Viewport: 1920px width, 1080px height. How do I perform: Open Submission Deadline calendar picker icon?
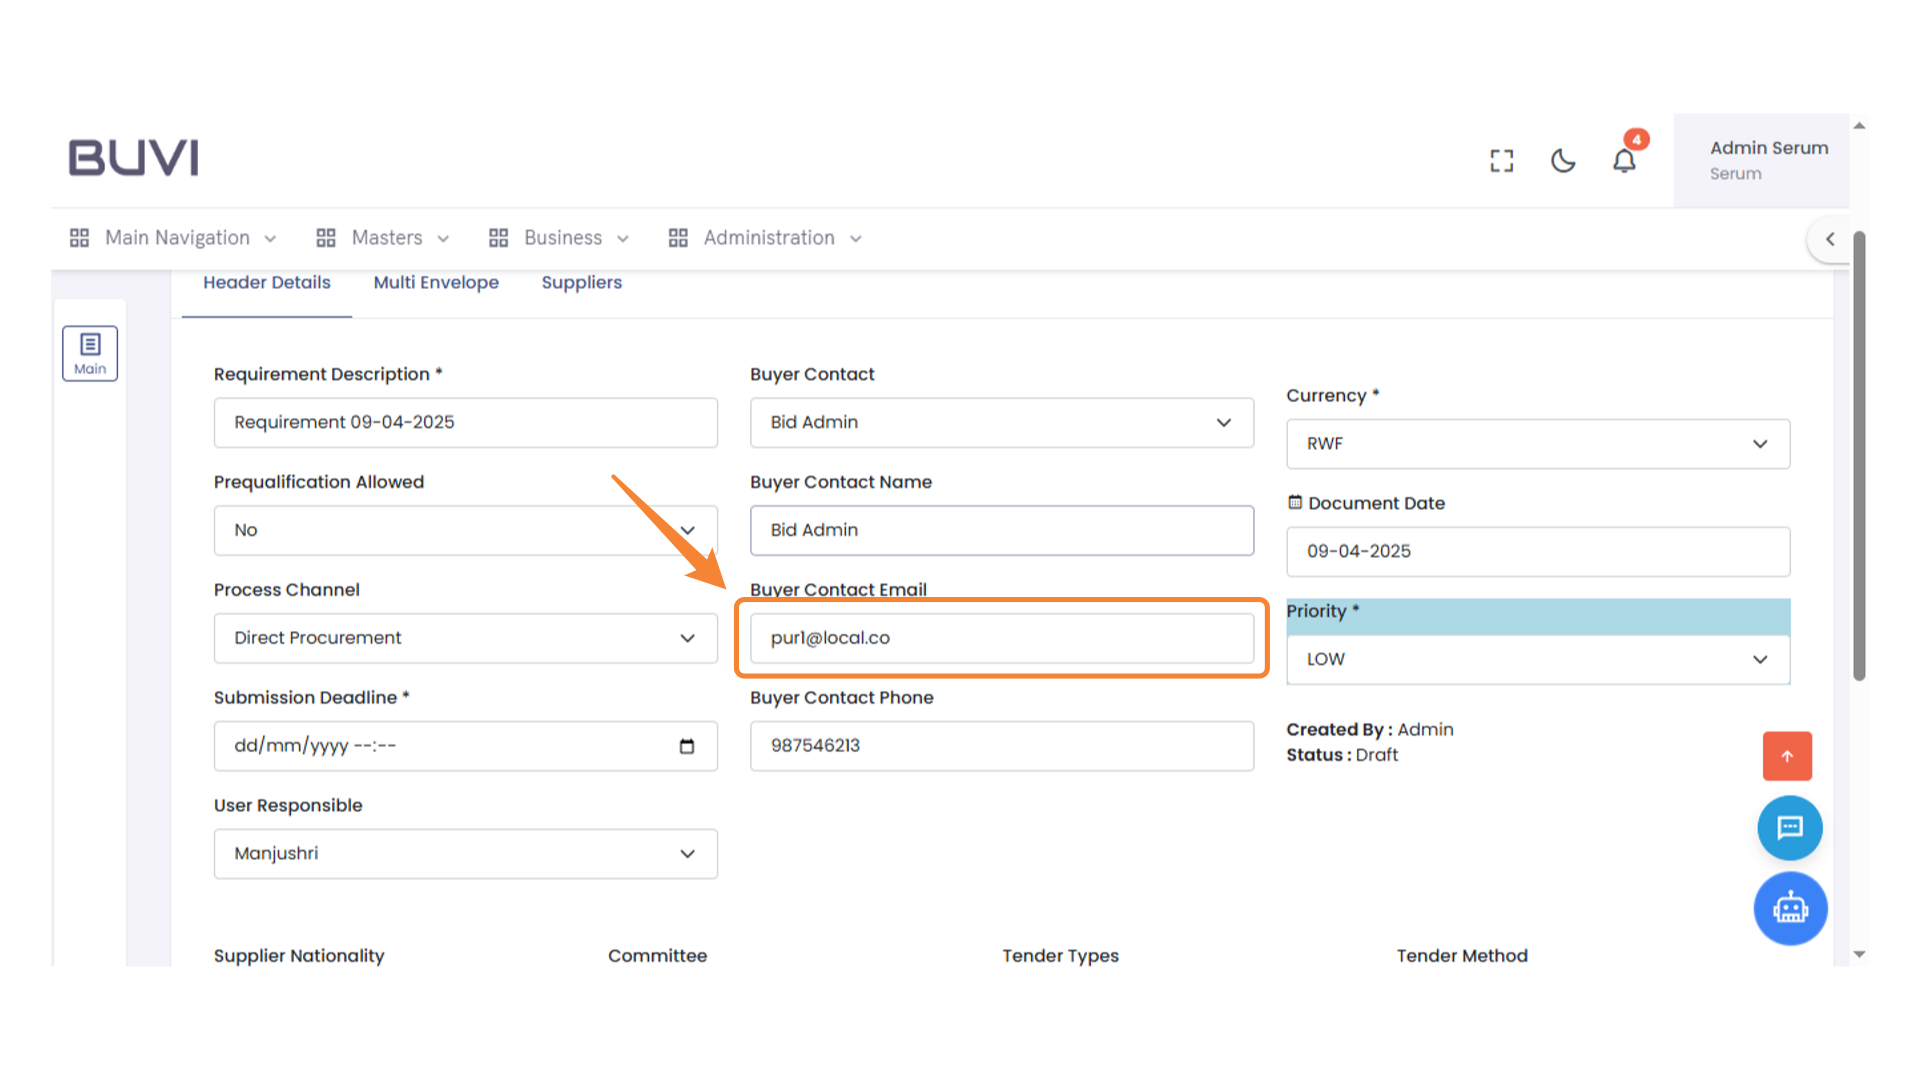(687, 746)
